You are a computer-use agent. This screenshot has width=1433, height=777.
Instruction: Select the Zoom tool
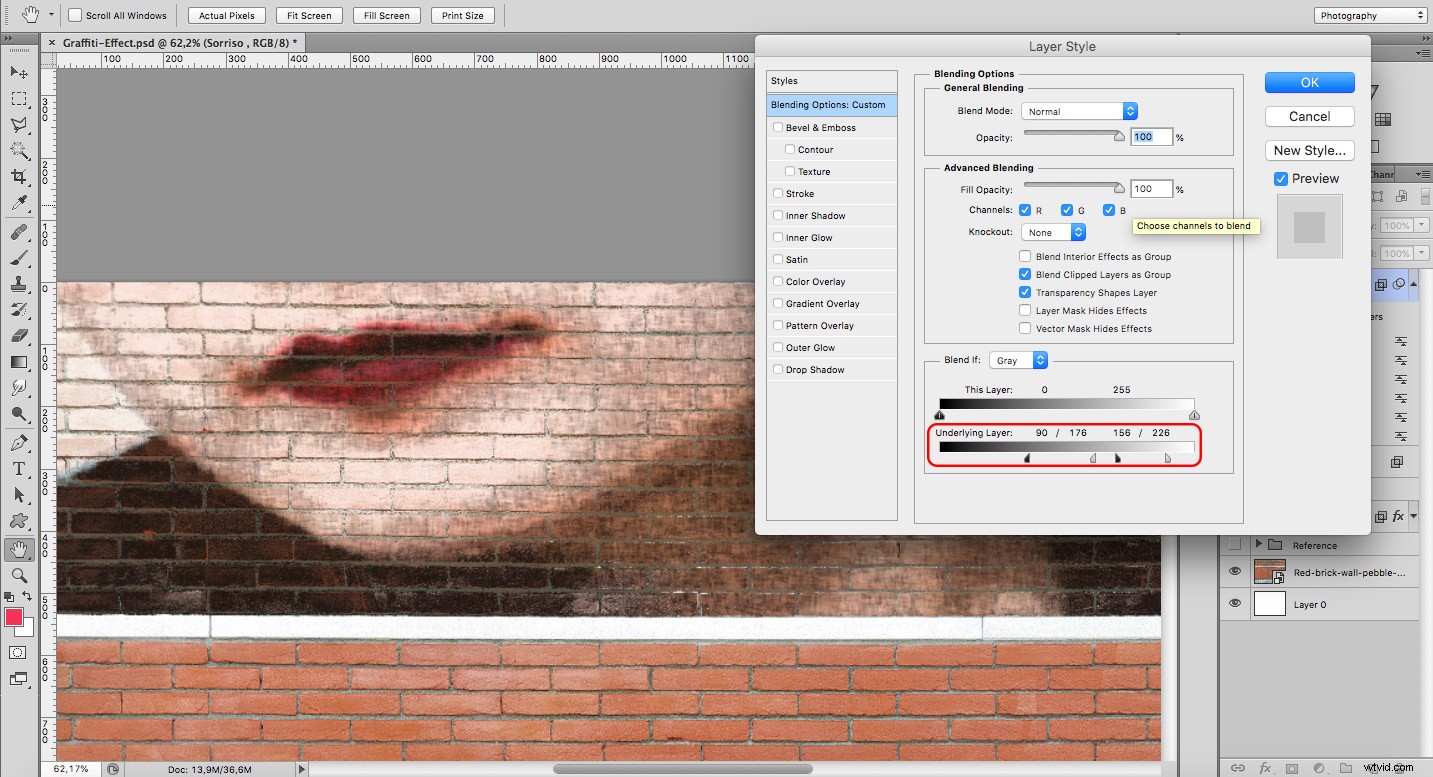[x=18, y=575]
